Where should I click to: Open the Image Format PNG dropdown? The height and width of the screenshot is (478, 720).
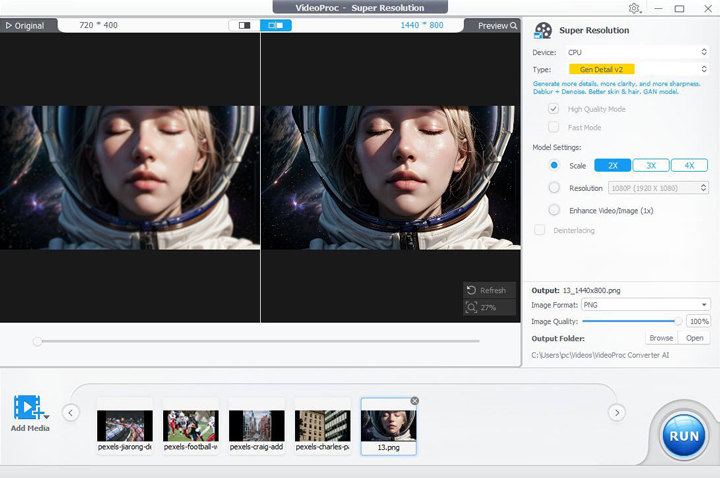tap(646, 304)
